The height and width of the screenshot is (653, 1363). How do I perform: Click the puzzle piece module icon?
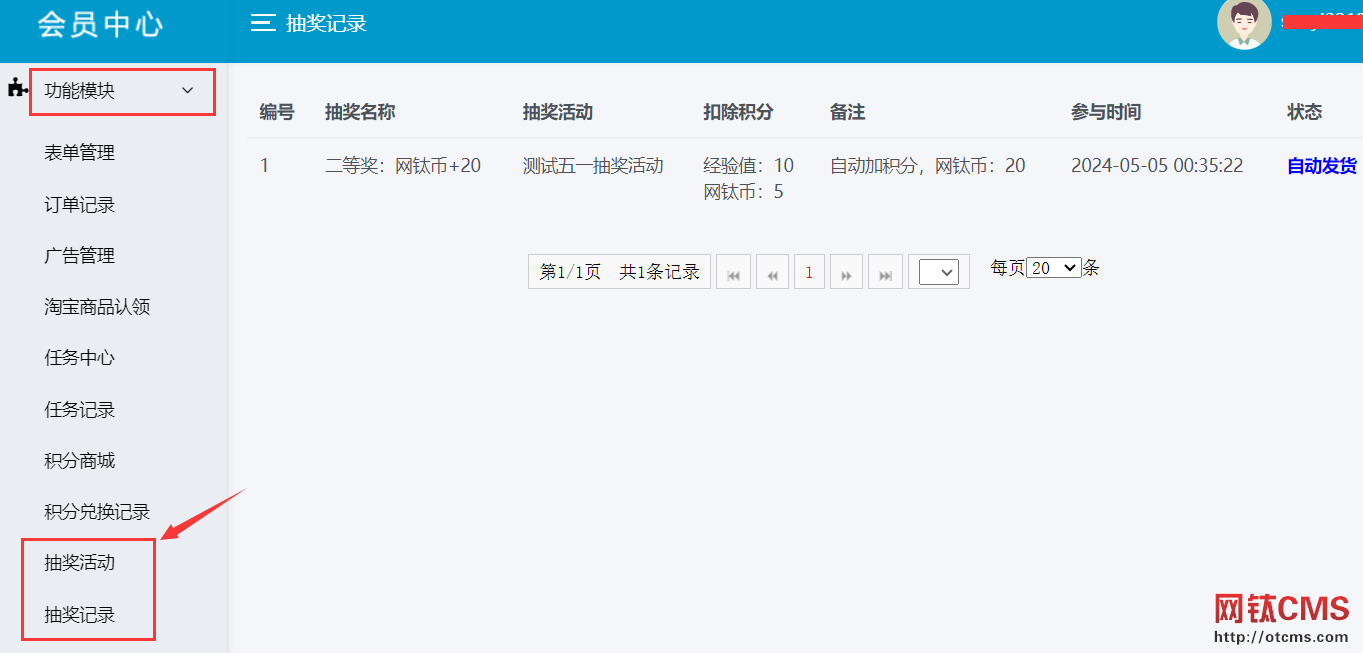click(x=17, y=88)
